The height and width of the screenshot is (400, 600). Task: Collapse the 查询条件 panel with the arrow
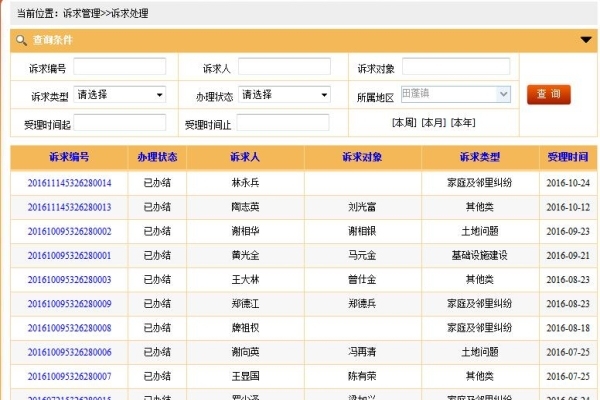(587, 40)
